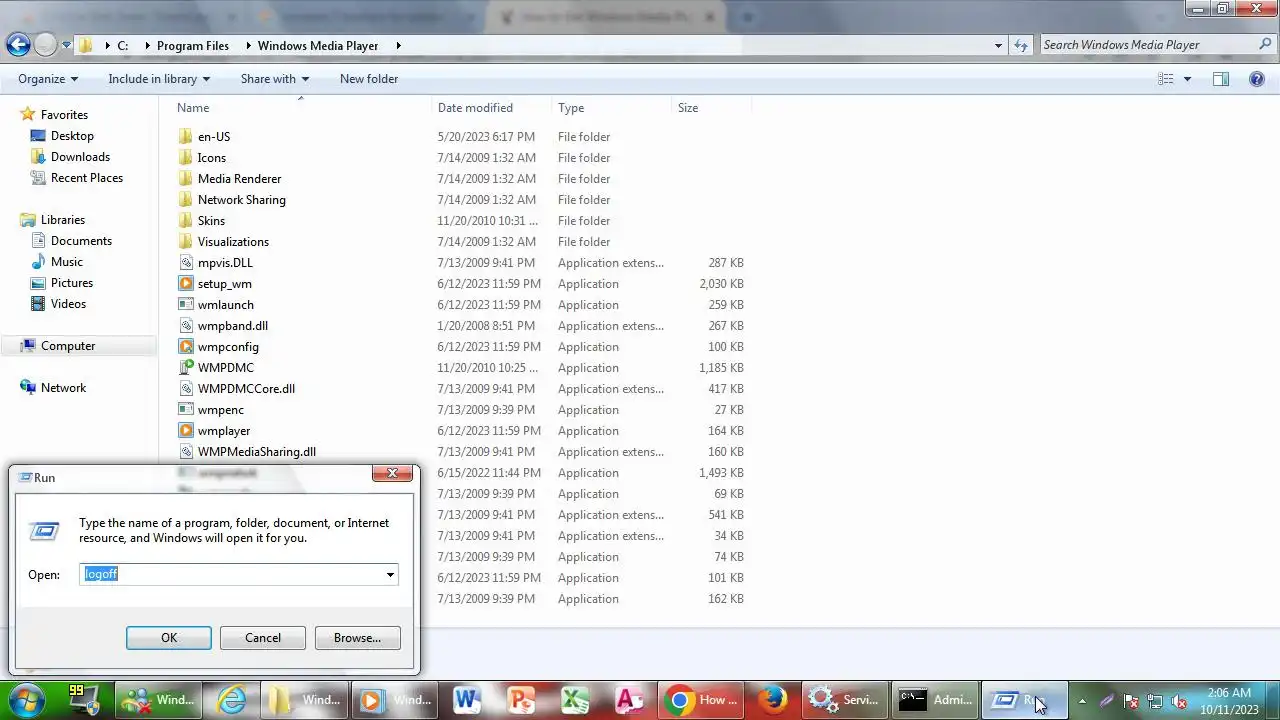This screenshot has width=1280, height=720.
Task: Open the Share with menu
Action: 274,79
